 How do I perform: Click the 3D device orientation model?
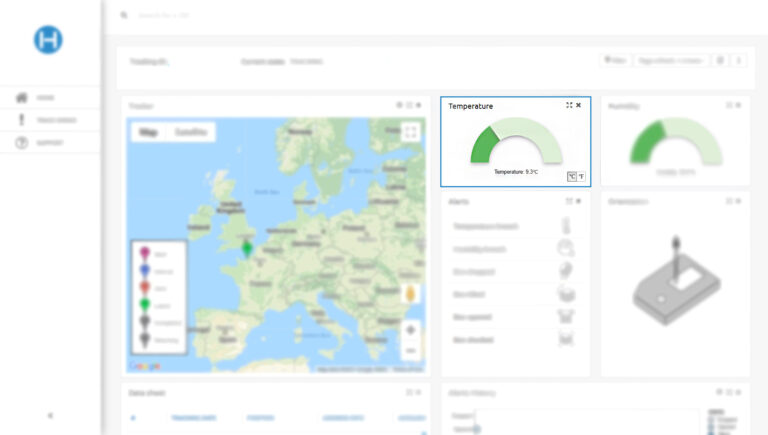coord(676,281)
